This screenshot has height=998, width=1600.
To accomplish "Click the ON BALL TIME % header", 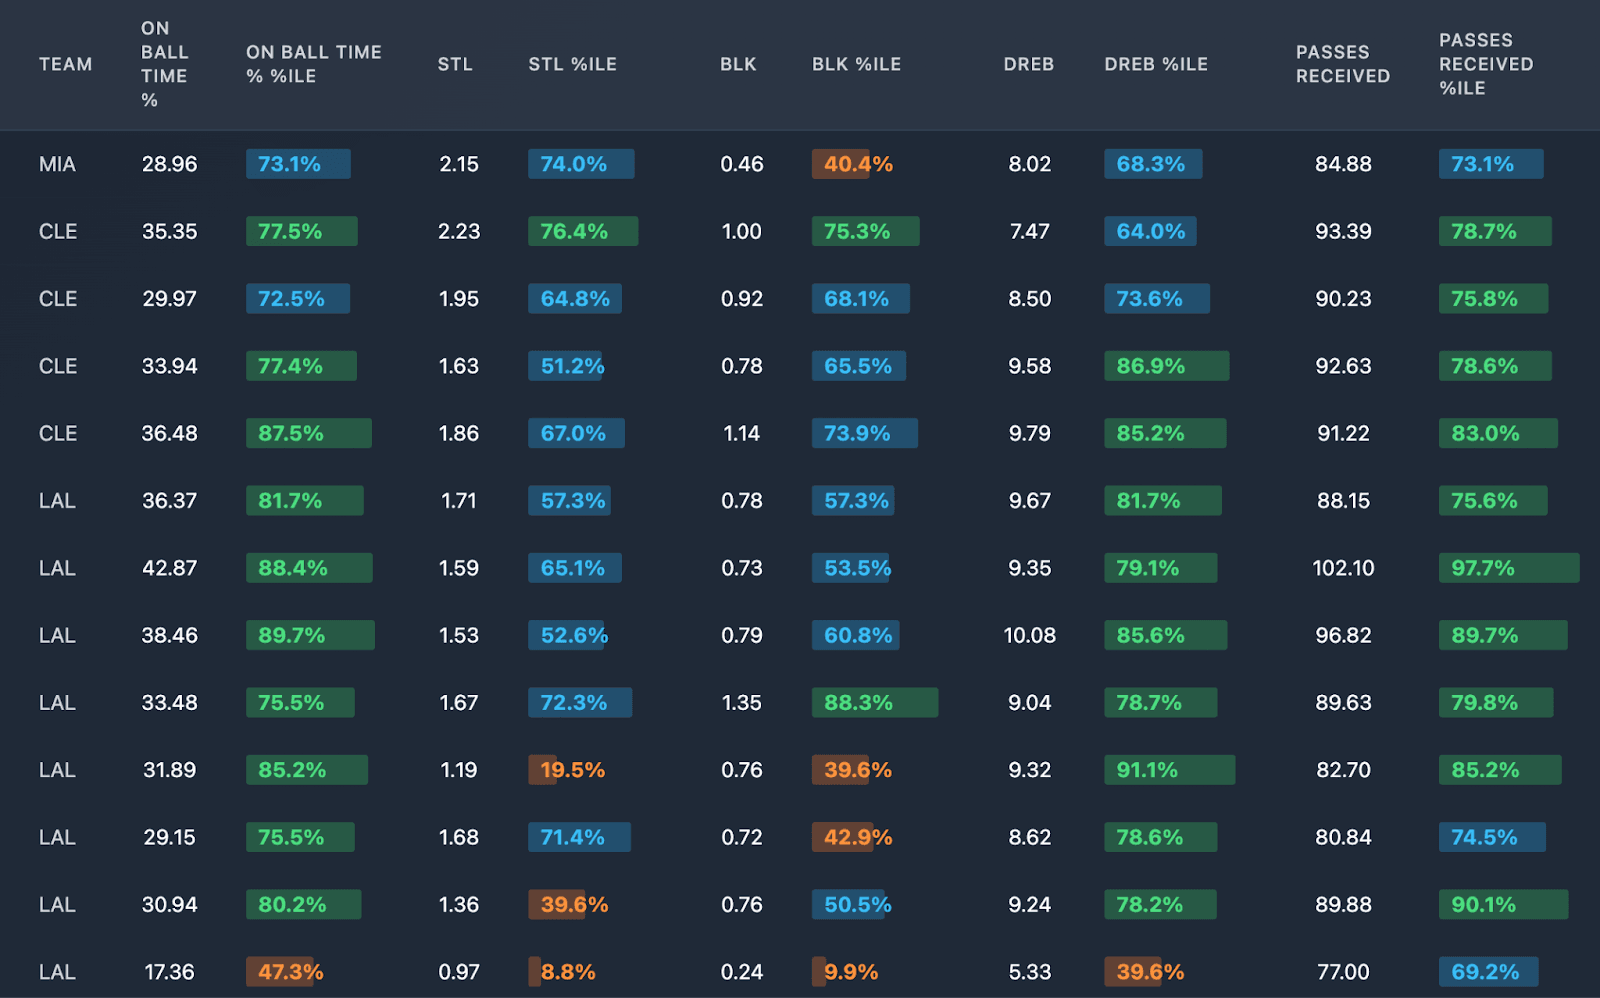I will click(x=164, y=64).
